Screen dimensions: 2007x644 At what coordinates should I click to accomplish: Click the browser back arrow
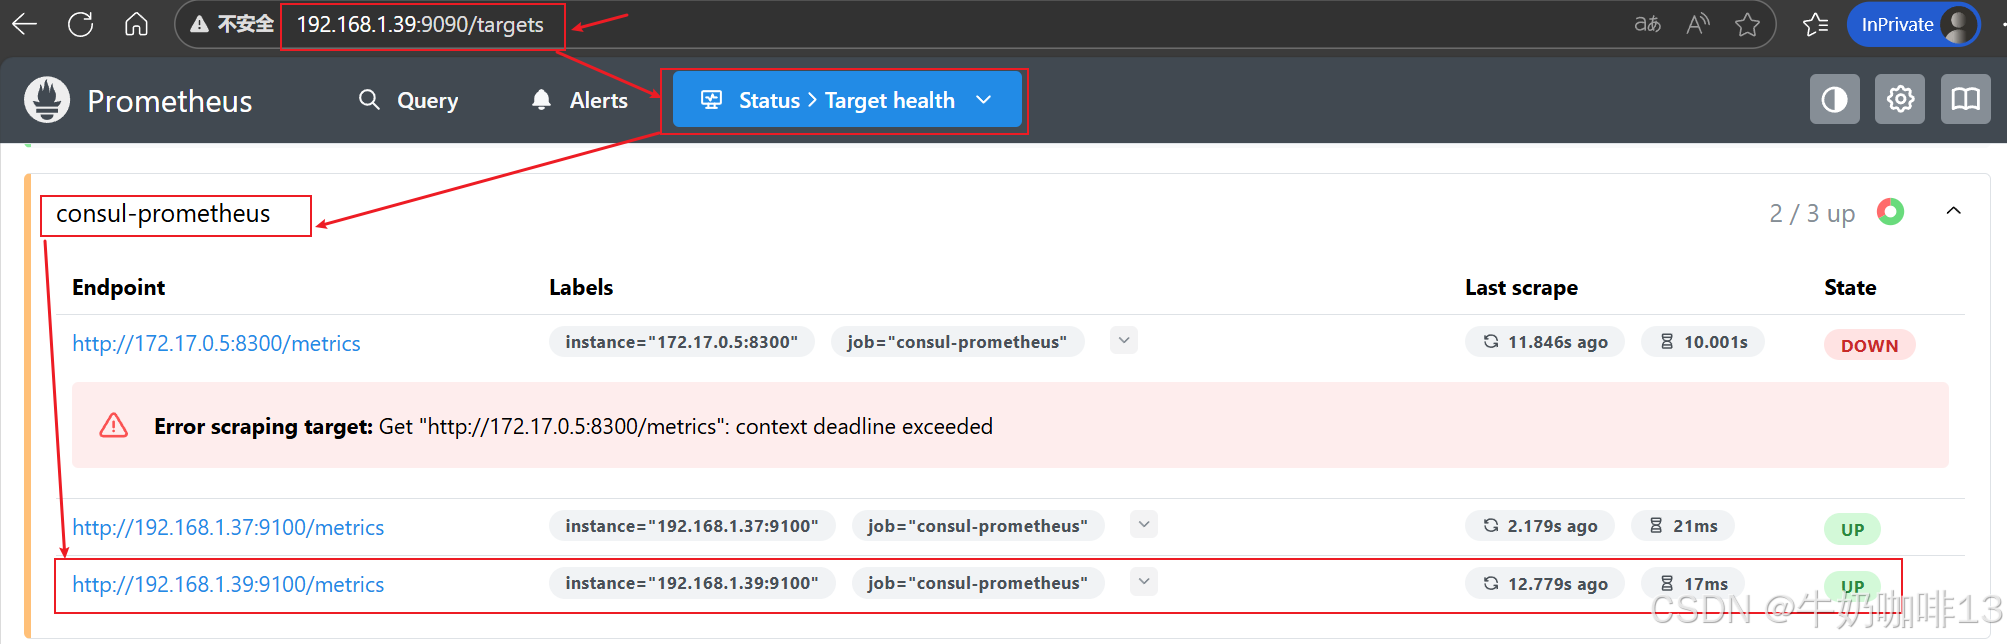(24, 24)
